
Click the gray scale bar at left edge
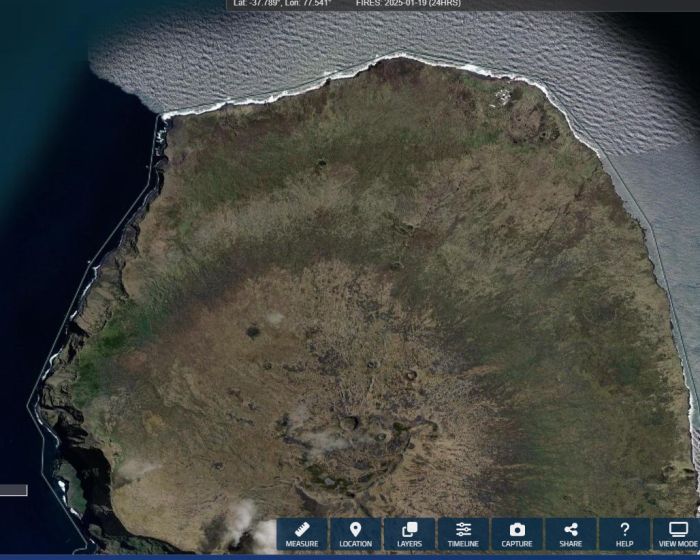13,490
